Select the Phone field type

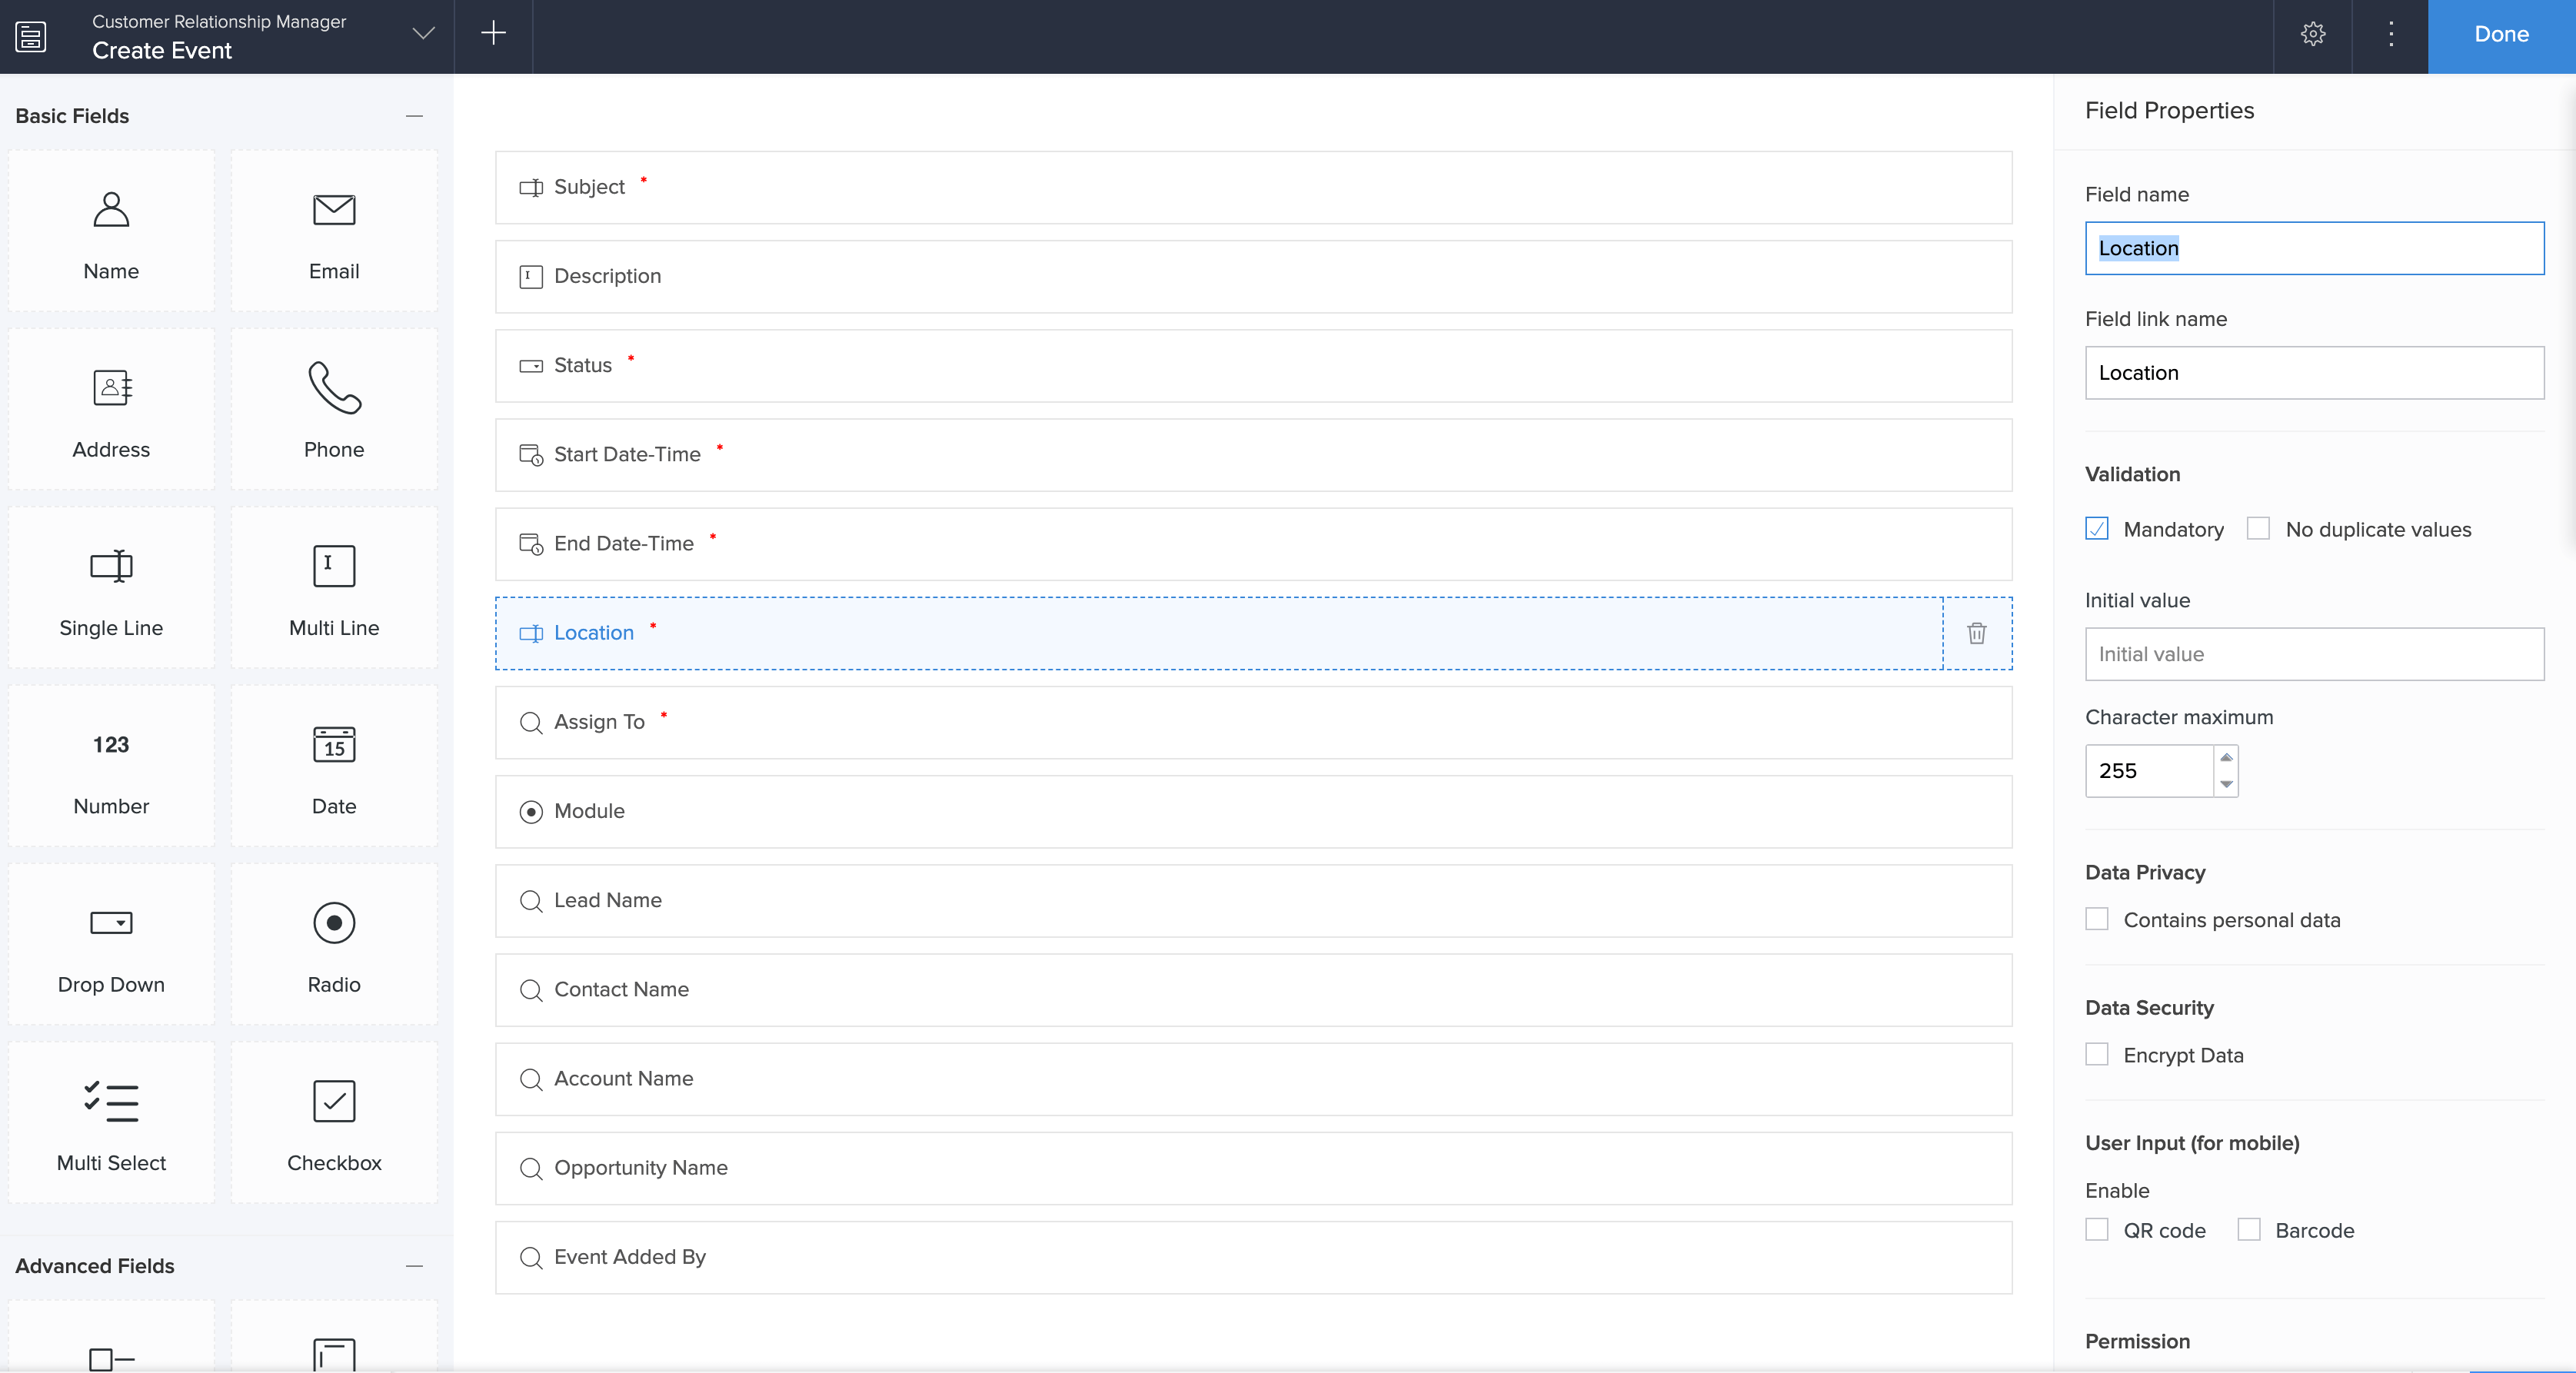coord(334,410)
